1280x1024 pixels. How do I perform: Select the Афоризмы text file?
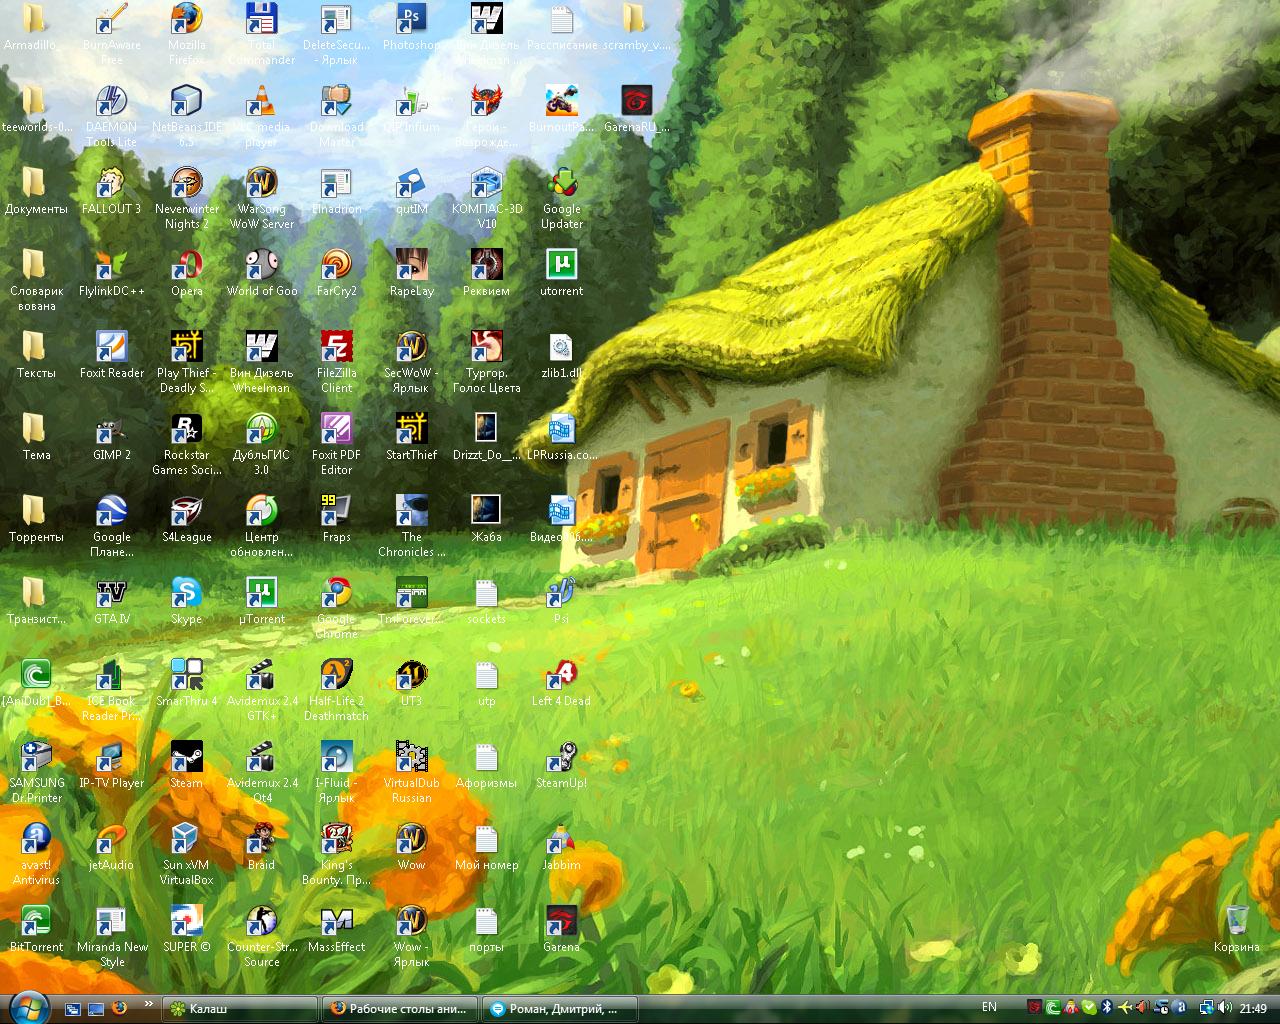[487, 765]
